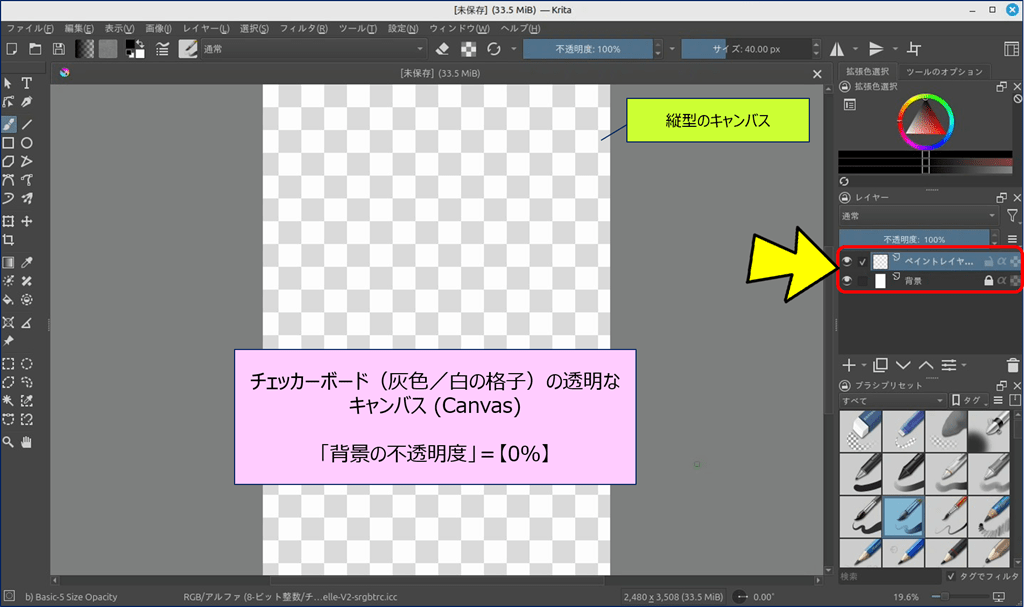Choose the Ellipse shape tool
This screenshot has height=607, width=1024.
point(27,143)
